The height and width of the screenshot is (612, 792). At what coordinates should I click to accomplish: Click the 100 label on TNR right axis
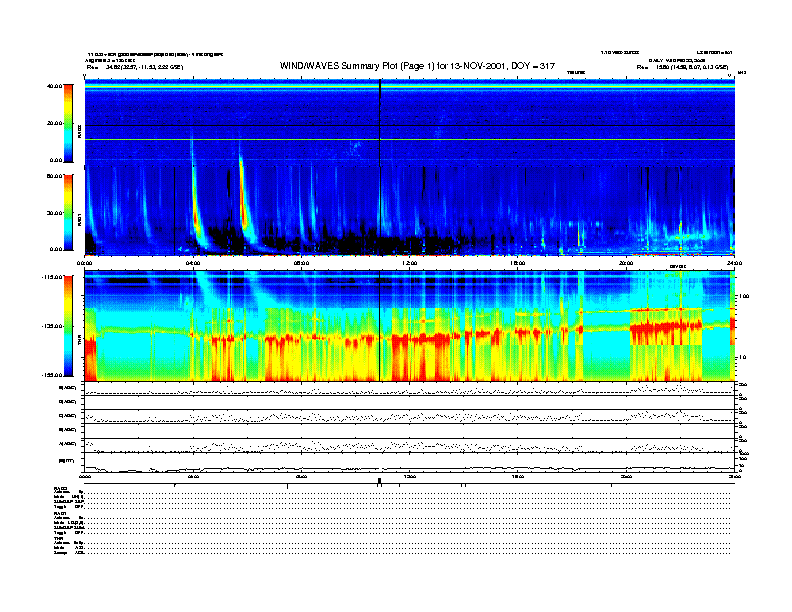click(x=744, y=296)
